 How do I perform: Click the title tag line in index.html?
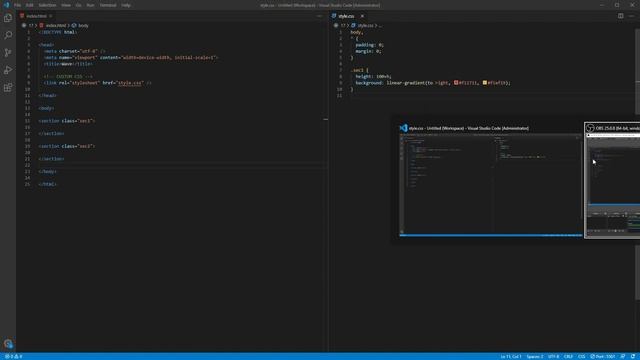(x=68, y=64)
